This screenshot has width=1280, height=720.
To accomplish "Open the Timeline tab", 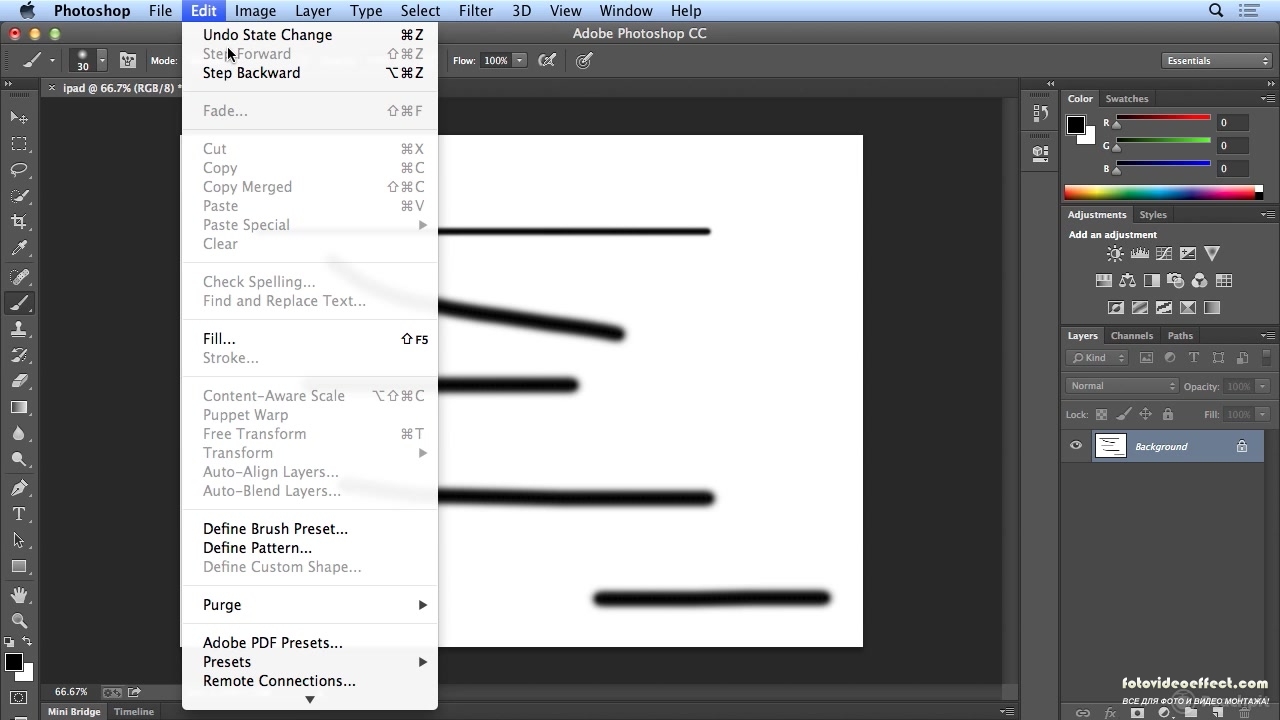I will pos(133,712).
